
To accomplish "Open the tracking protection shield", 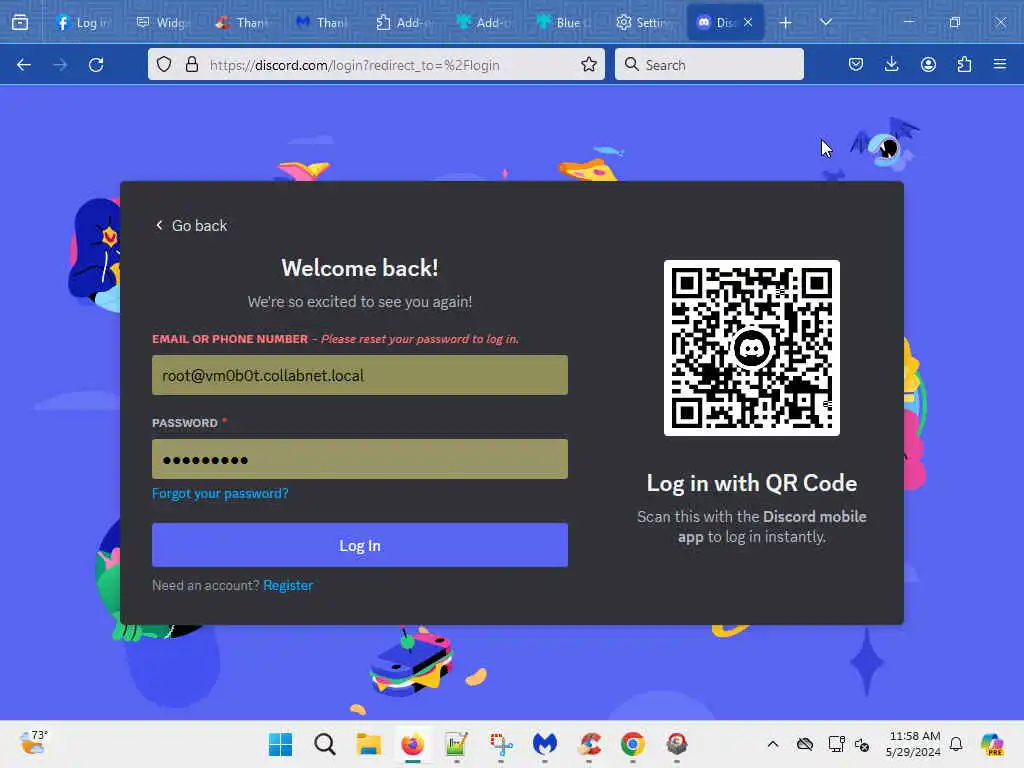I will [x=164, y=64].
